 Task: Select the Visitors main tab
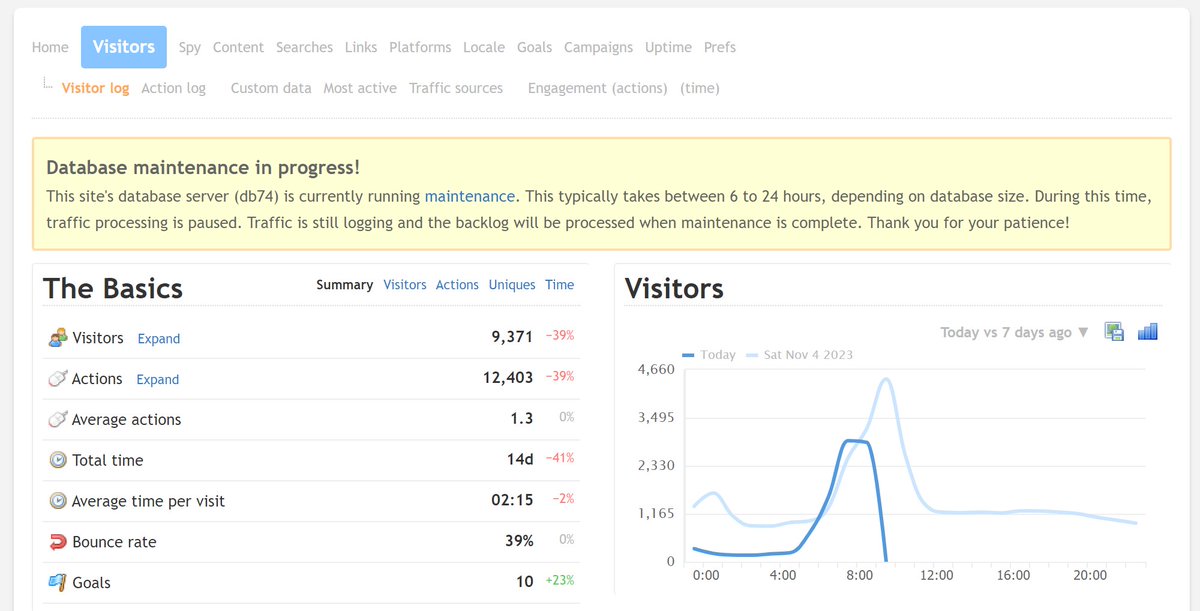point(124,47)
